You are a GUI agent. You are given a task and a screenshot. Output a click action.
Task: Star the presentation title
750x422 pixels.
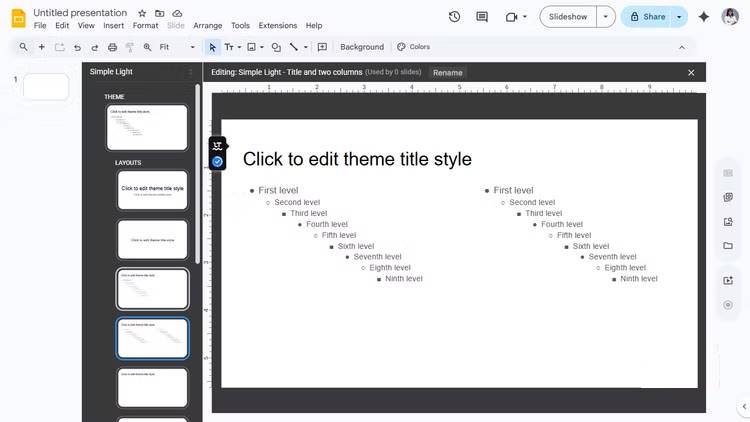tap(142, 13)
